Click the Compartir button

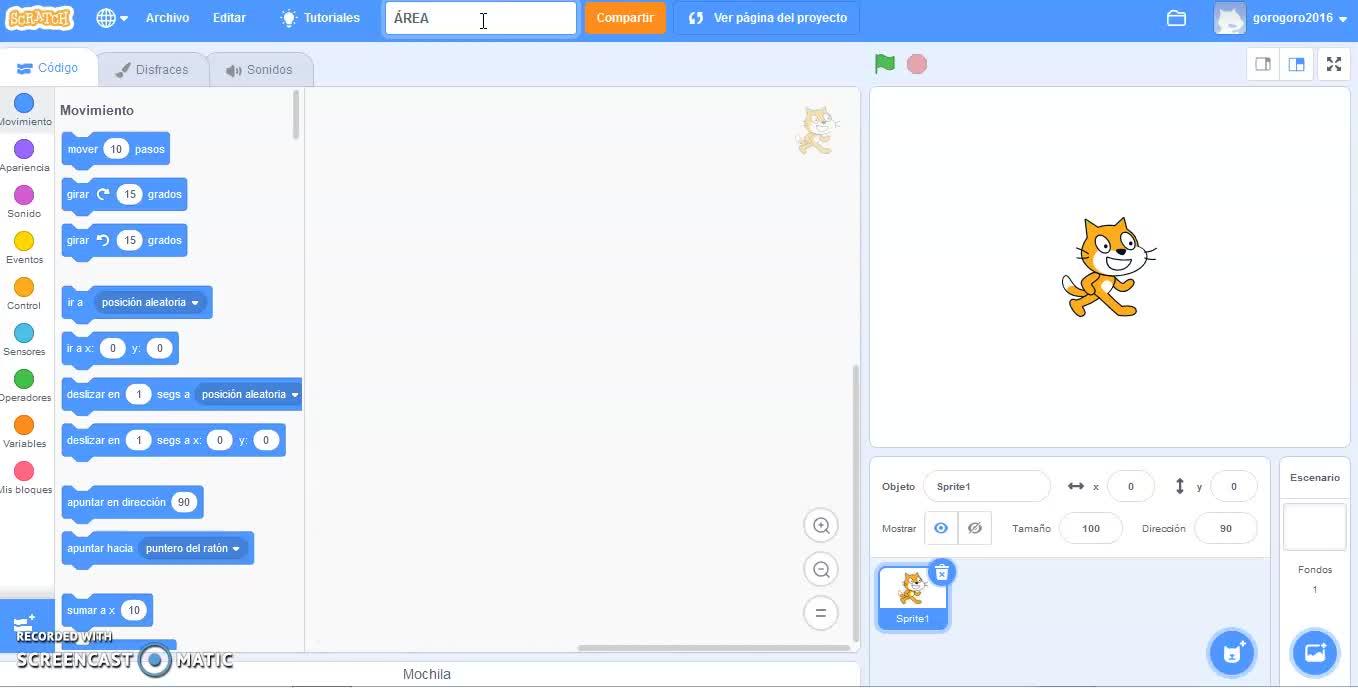[x=625, y=18]
